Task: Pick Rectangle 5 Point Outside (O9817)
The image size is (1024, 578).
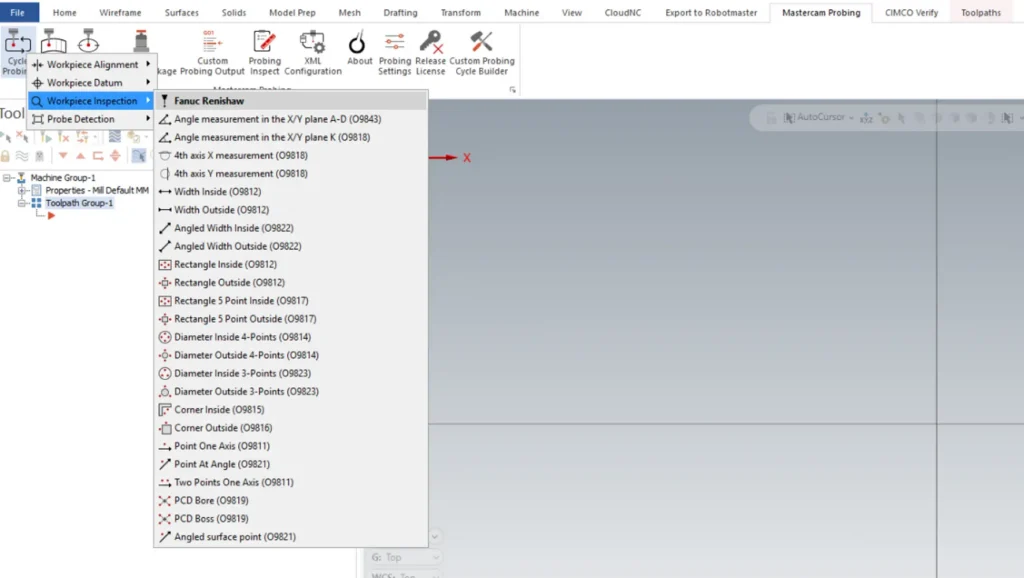Action: click(291, 319)
